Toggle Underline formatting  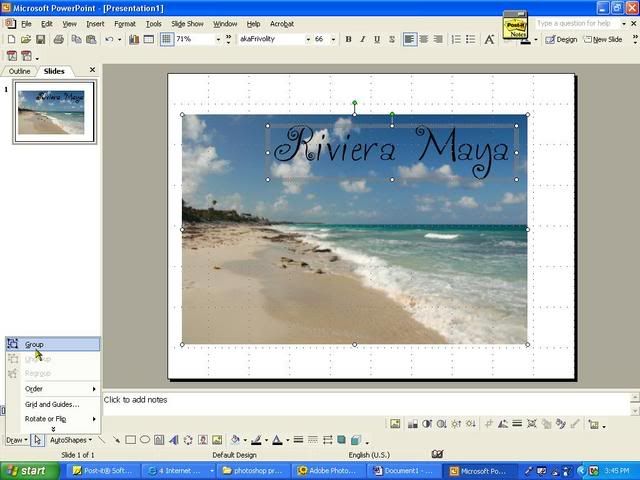377,39
